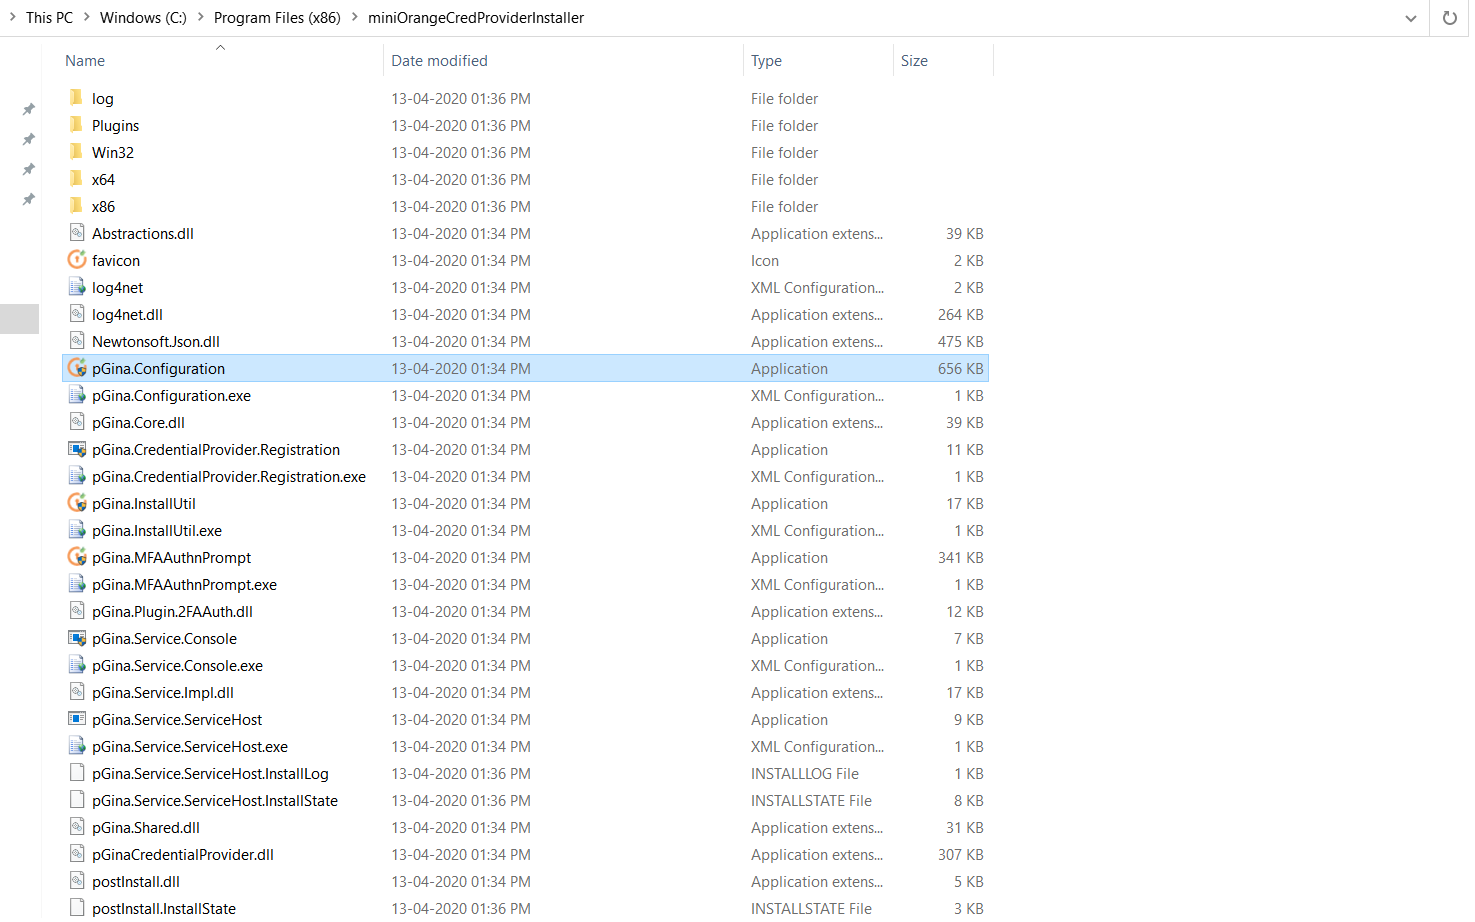Click the pGina.Configuration.exe config file icon
Image resolution: width=1475 pixels, height=922 pixels.
[77, 395]
